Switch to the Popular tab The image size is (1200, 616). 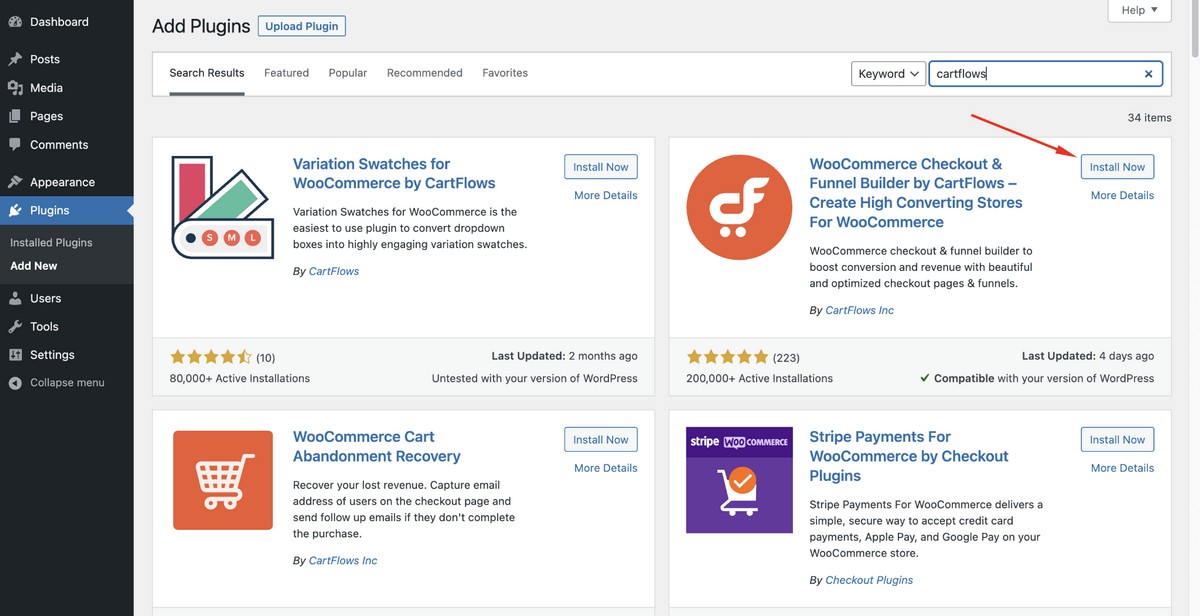click(x=348, y=73)
